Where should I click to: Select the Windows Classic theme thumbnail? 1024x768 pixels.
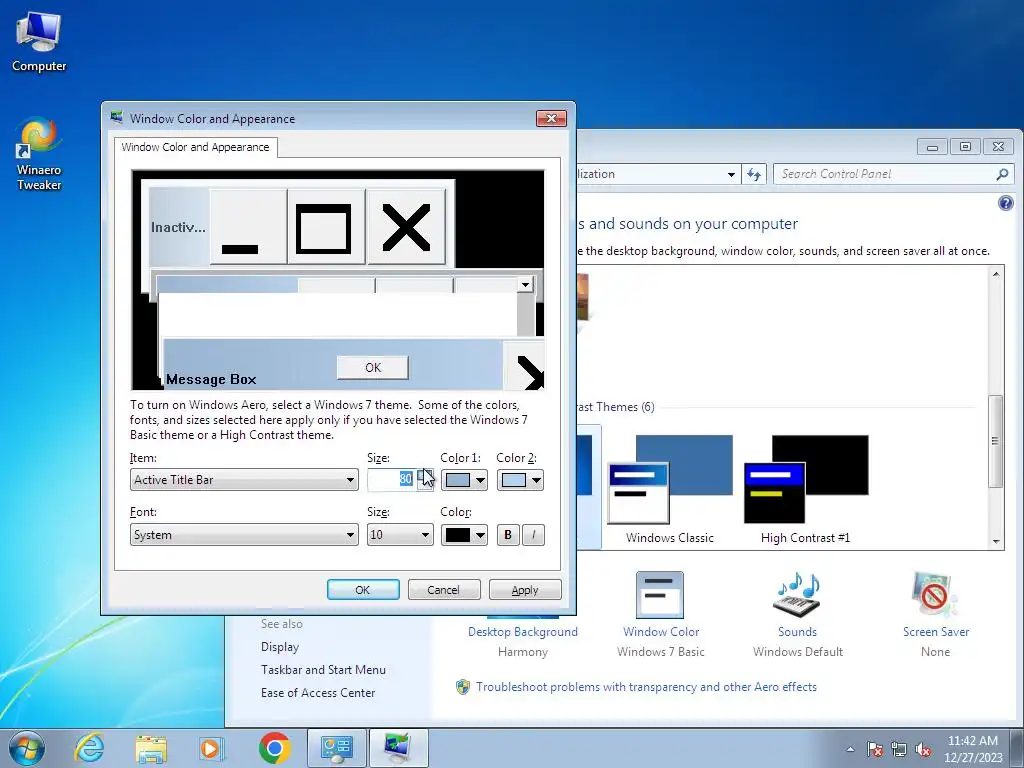pyautogui.click(x=669, y=479)
